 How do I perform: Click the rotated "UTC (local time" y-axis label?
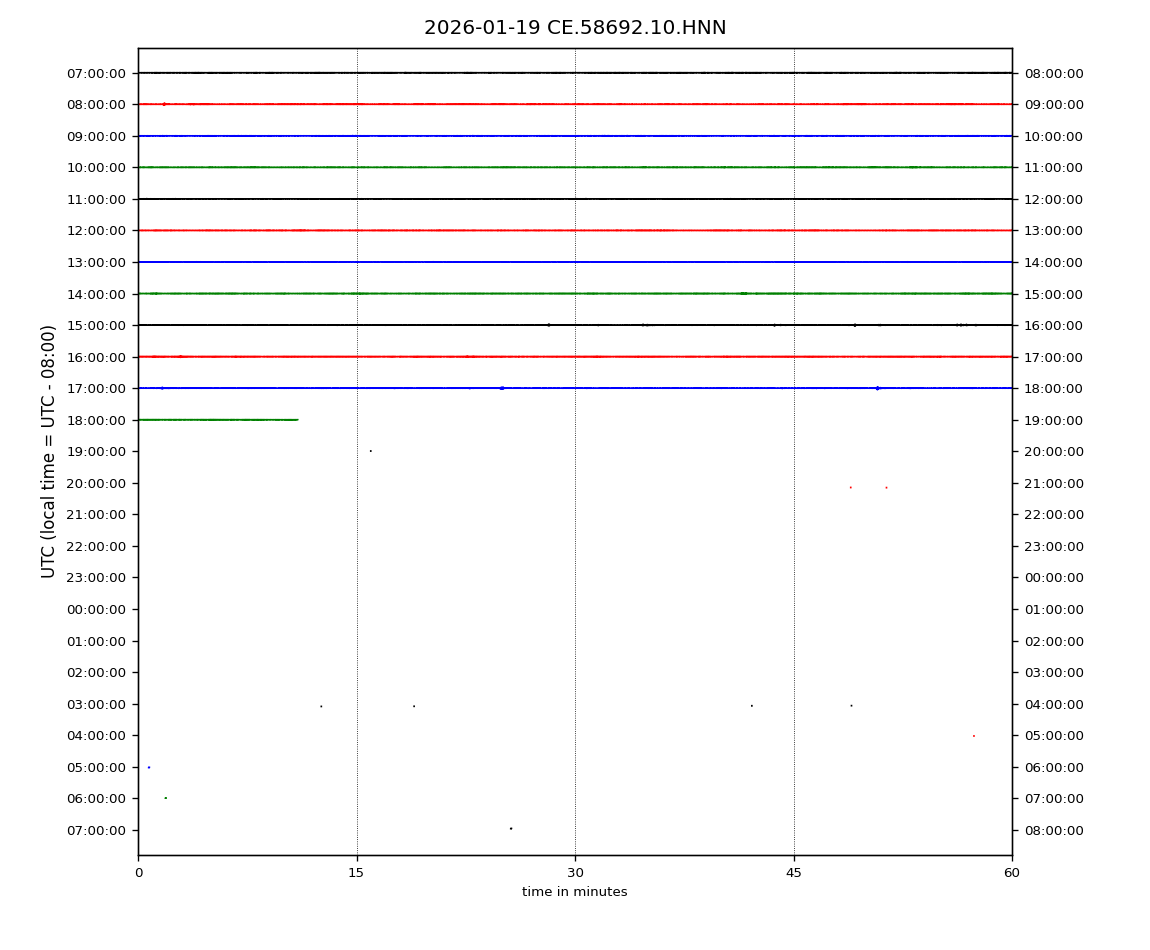(x=49, y=451)
